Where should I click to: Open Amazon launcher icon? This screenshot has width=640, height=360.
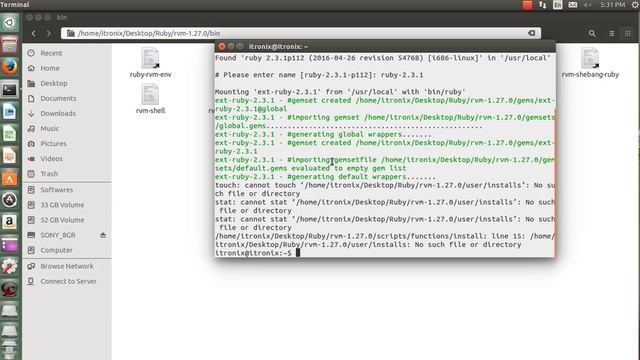(x=9, y=222)
